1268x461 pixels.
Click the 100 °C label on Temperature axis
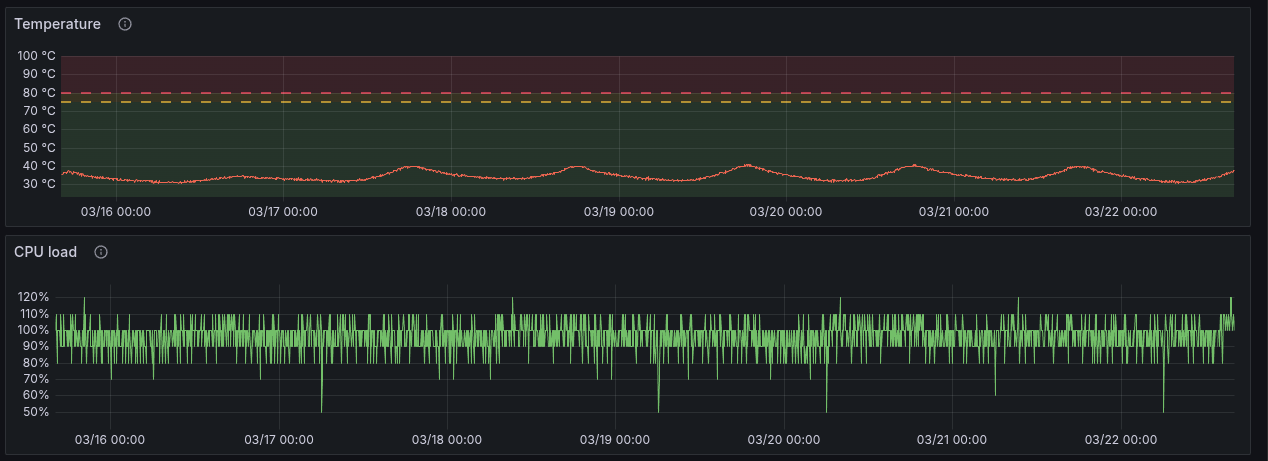36,56
